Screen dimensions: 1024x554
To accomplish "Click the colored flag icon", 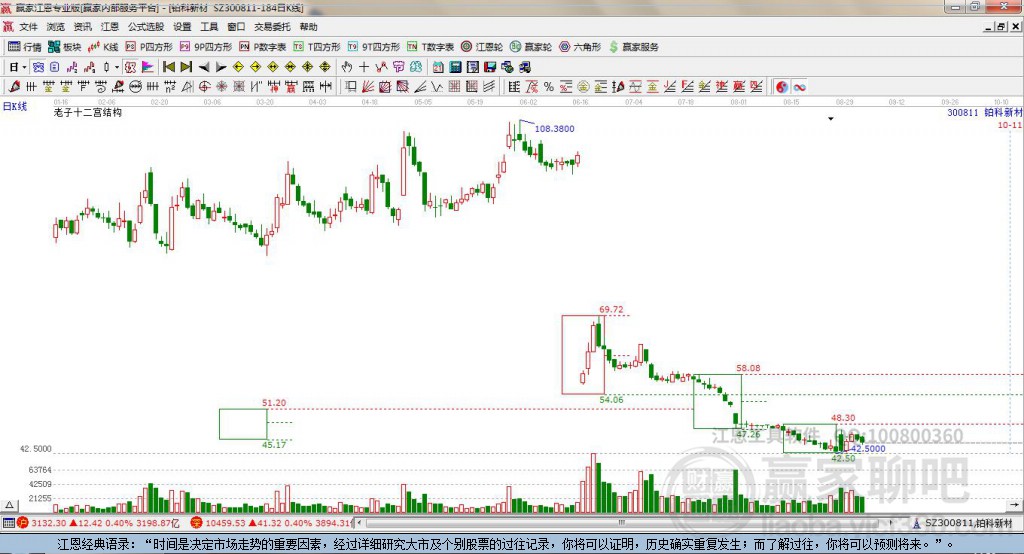I will (148, 67).
